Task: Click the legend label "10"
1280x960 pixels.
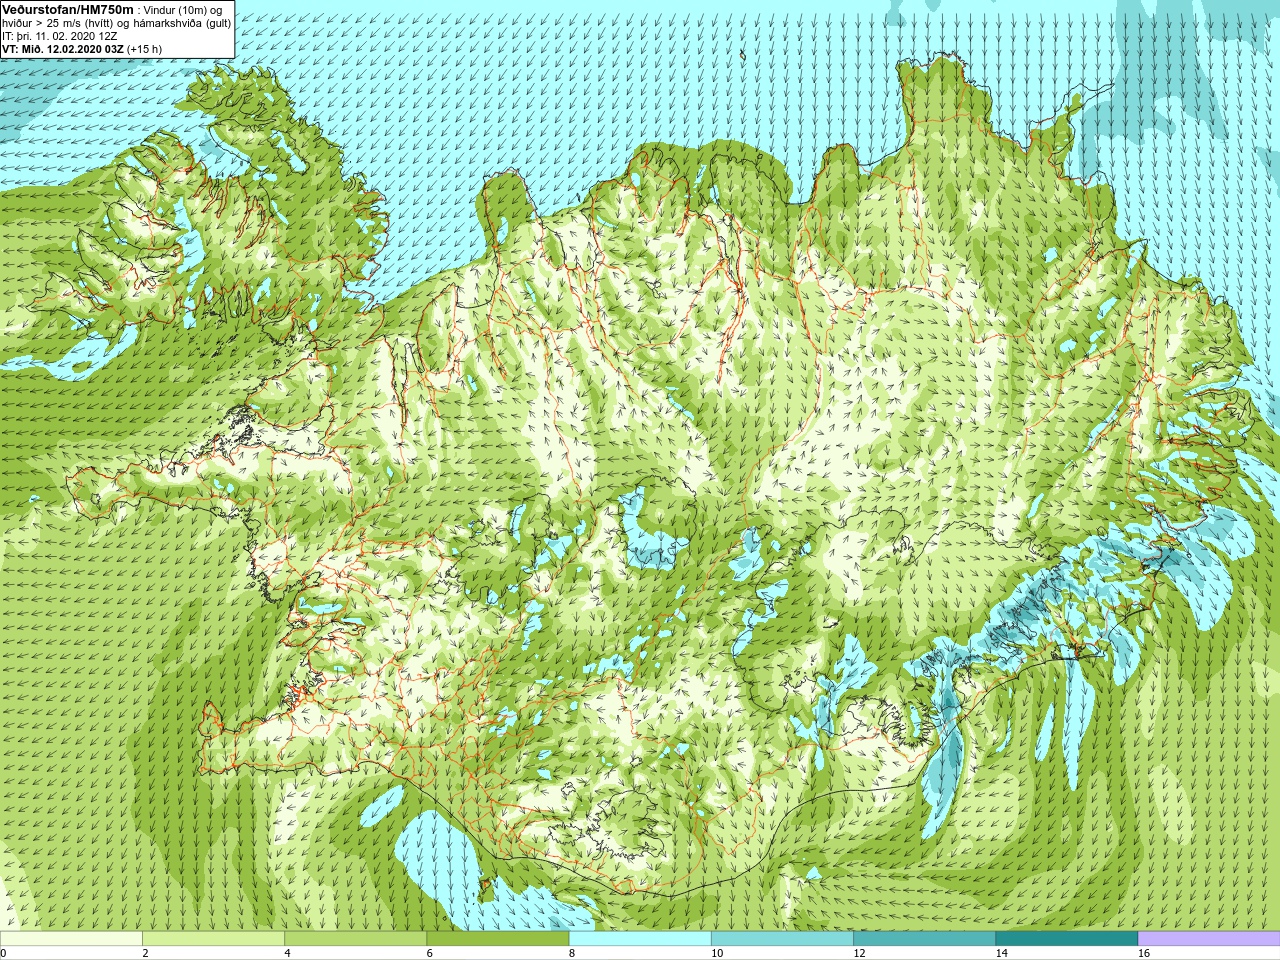Action: (x=717, y=953)
